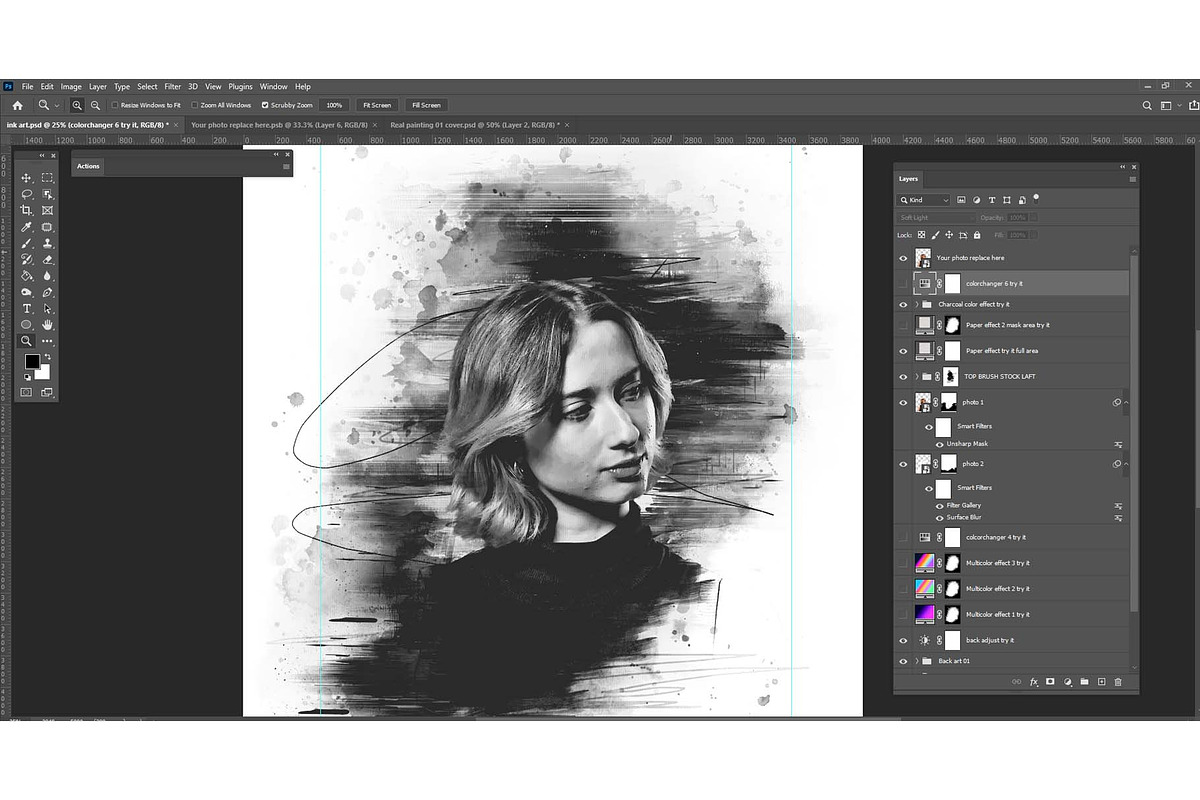Select the Object Selection tool
Screen dimensions: 1200x800
coord(47,194)
